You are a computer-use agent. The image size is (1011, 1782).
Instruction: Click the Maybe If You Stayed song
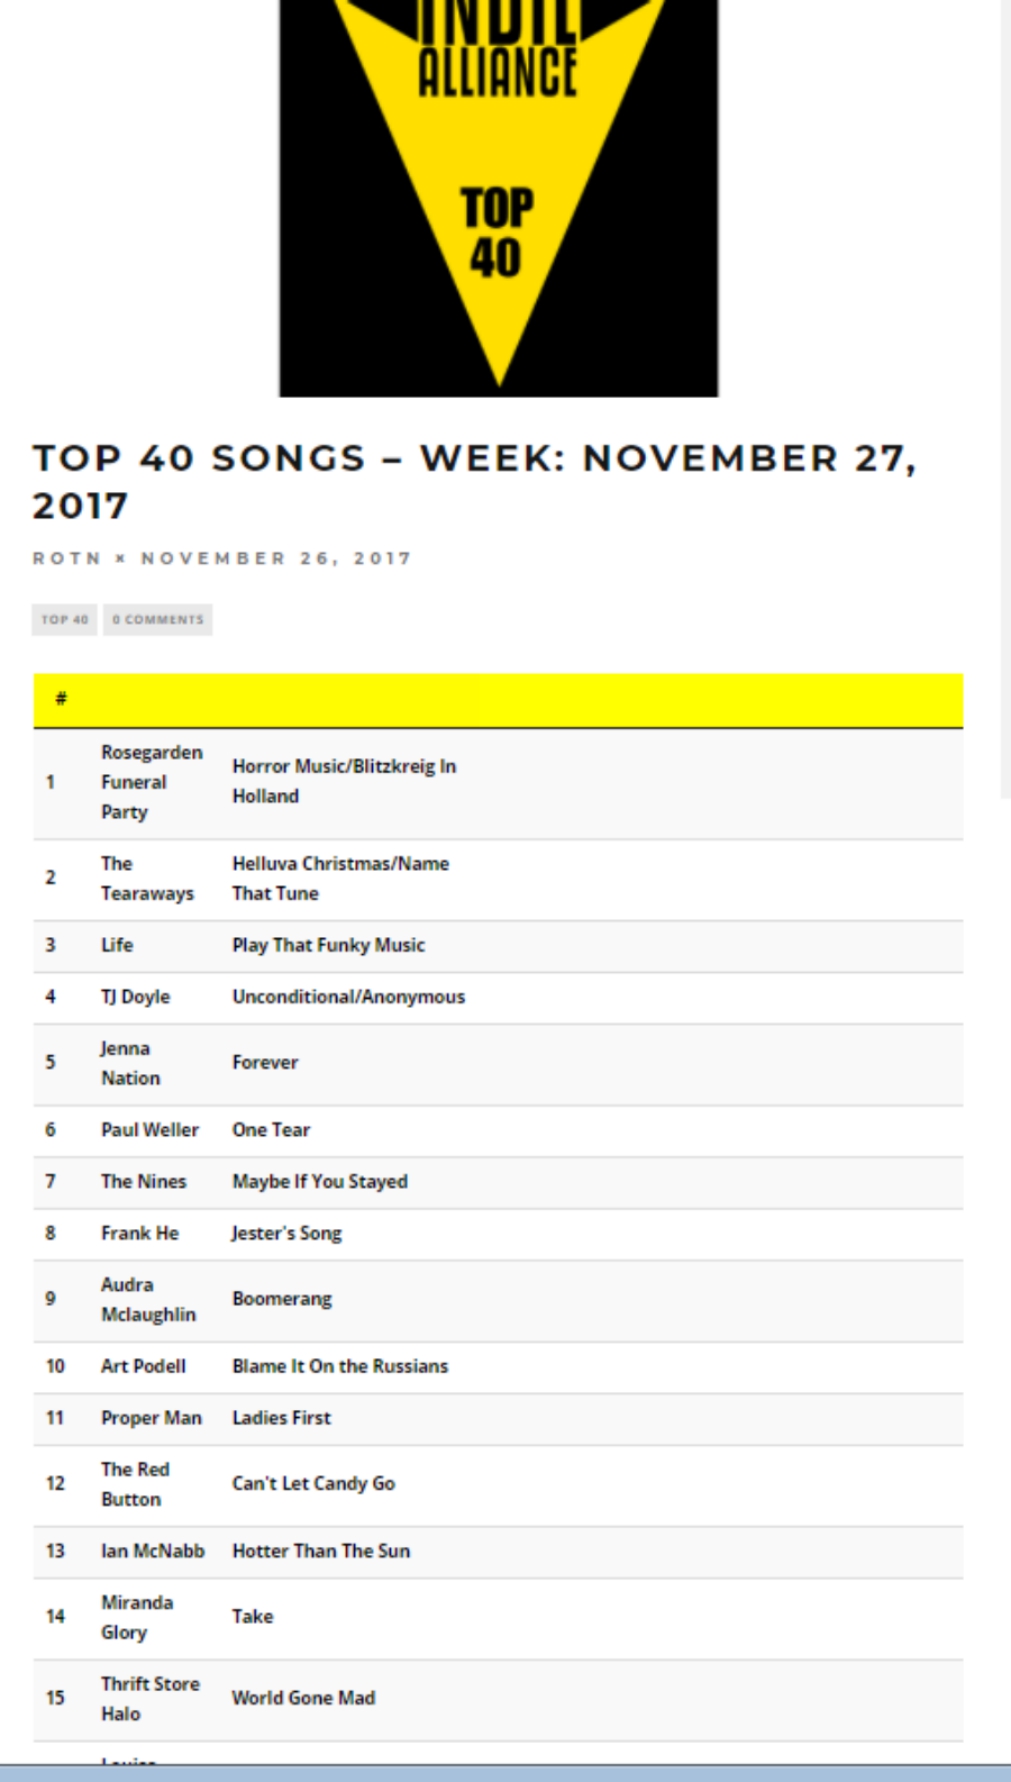pos(320,1181)
